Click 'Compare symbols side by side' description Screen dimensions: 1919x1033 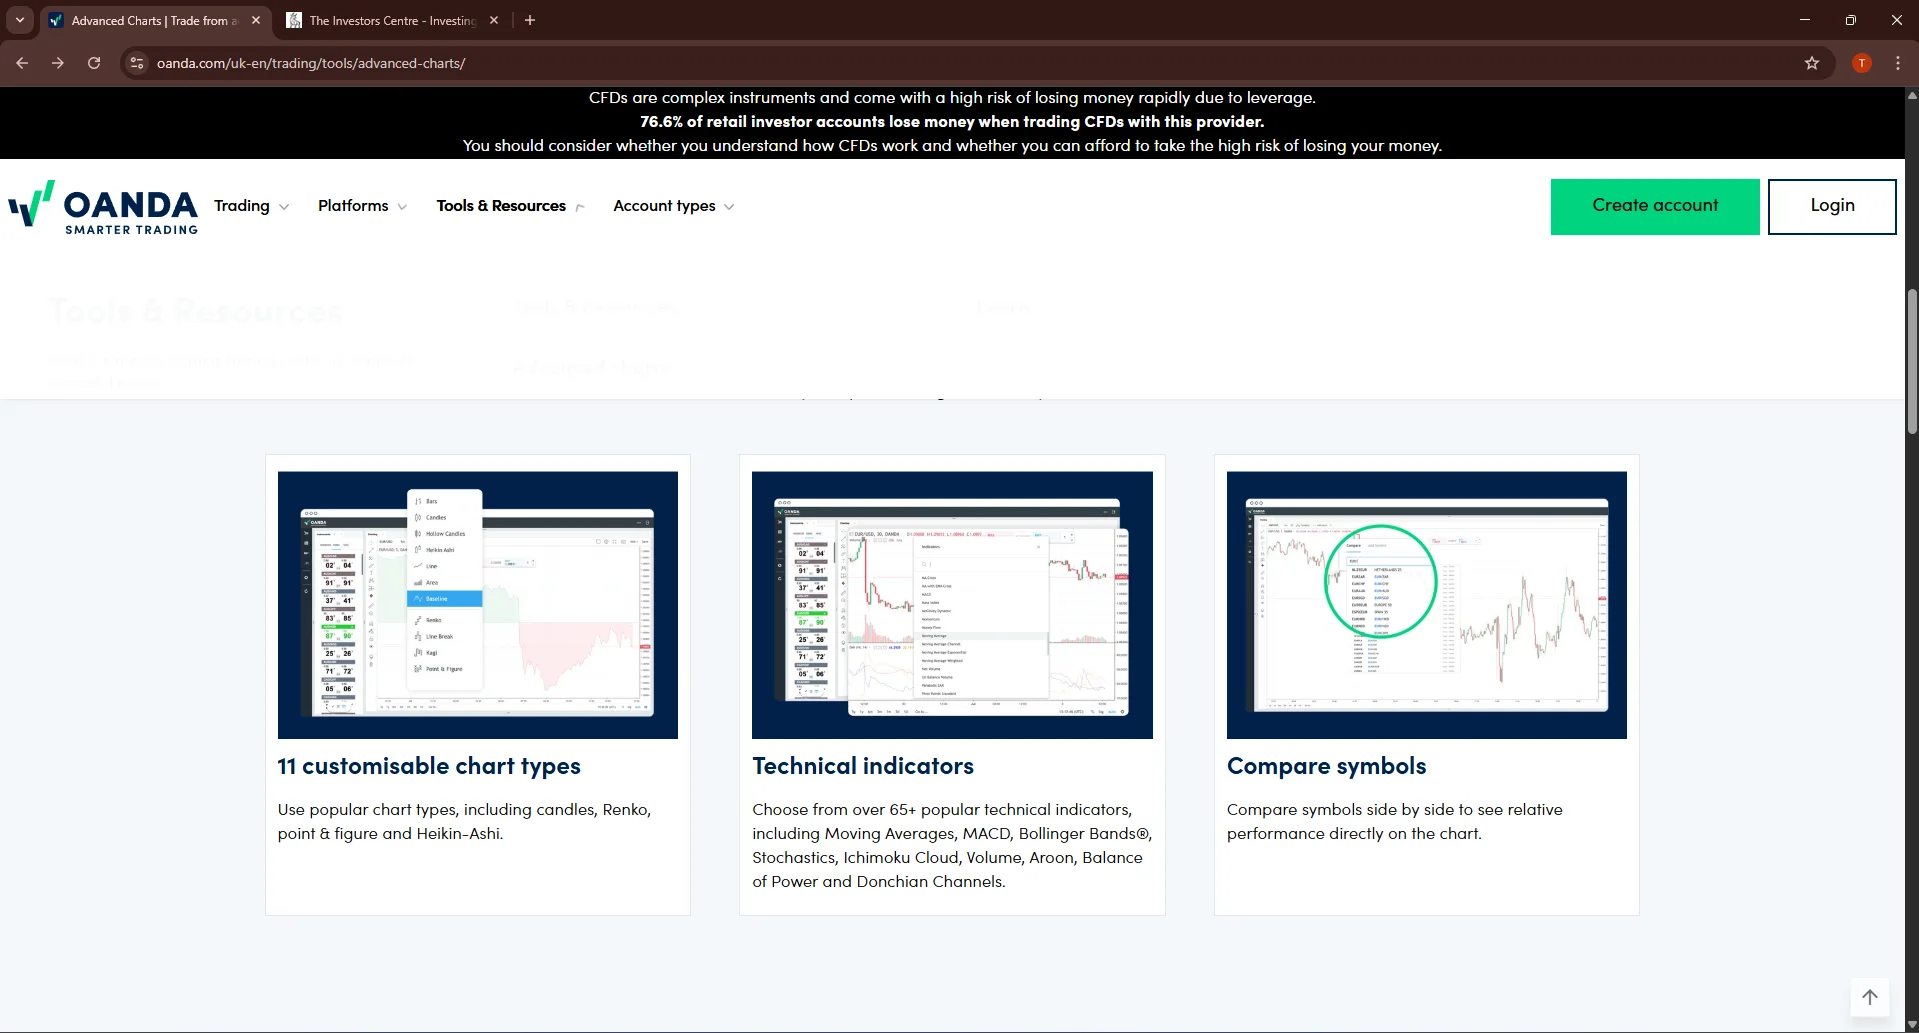(x=1395, y=822)
